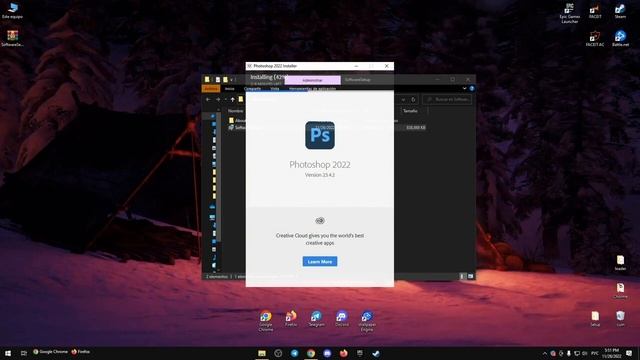The image size is (640, 360).
Task: Open quick access toolbar dropdown in Explorer
Action: click(x=232, y=80)
